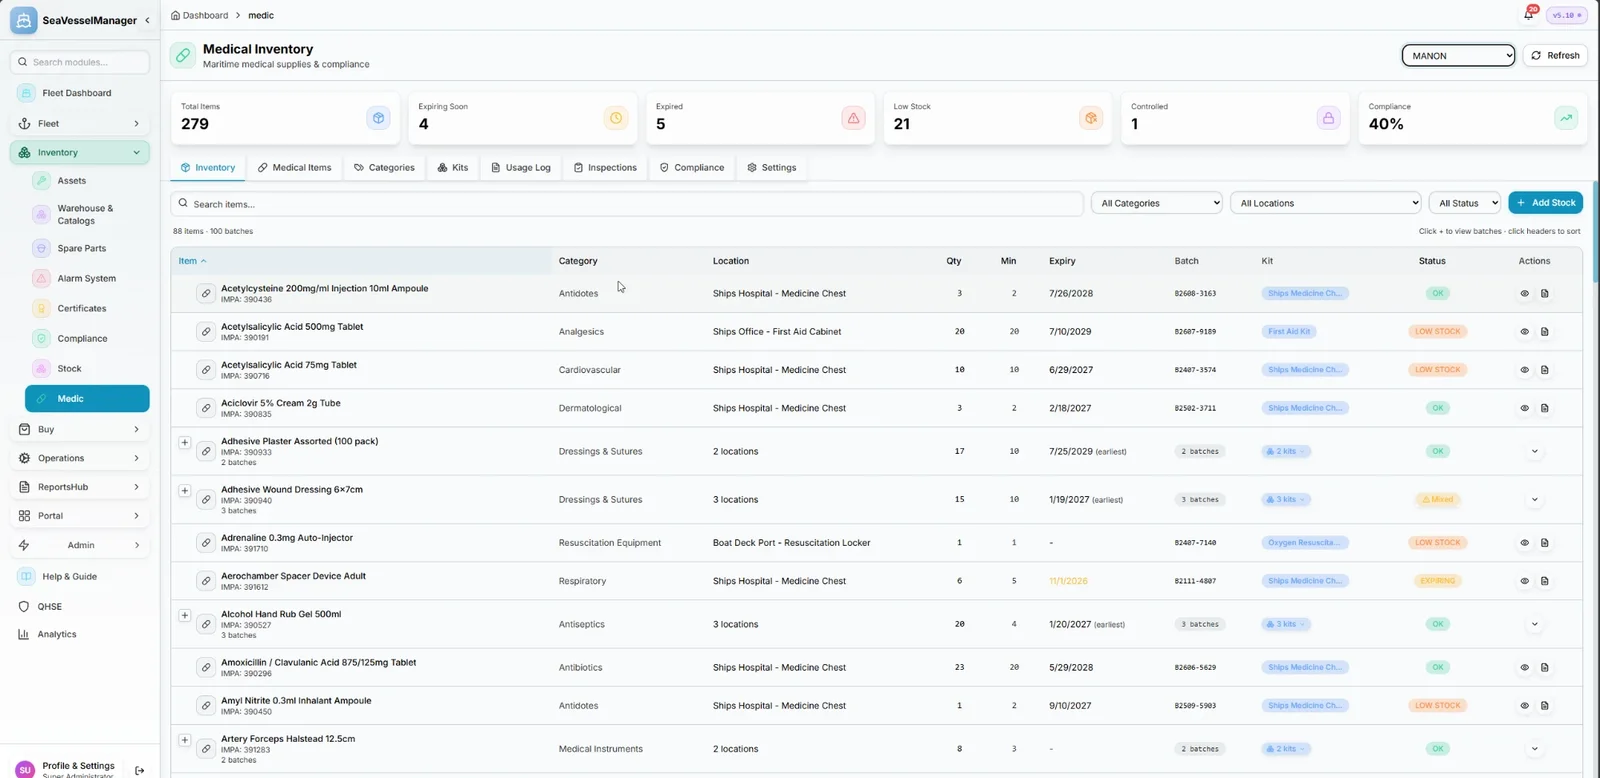The width and height of the screenshot is (1600, 778).
Task: Open the notifications bell
Action: point(1528,14)
